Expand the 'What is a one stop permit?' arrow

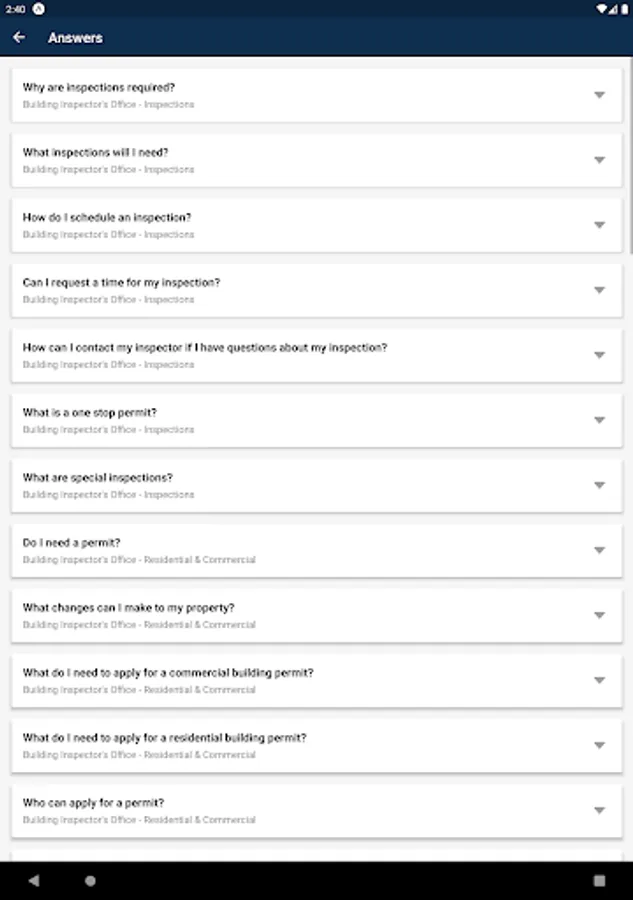[x=599, y=420]
